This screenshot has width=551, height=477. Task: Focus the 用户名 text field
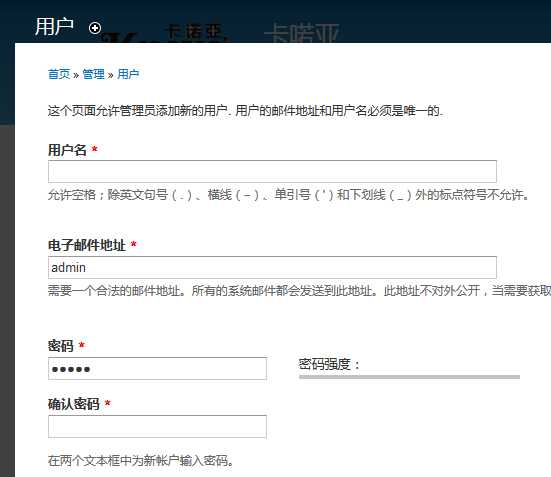272,171
